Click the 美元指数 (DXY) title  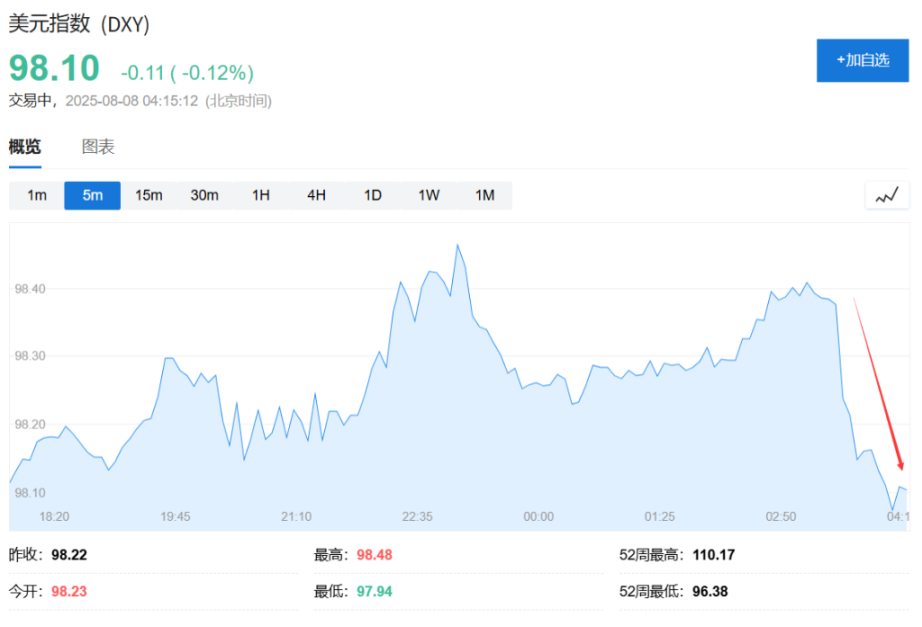[x=80, y=25]
